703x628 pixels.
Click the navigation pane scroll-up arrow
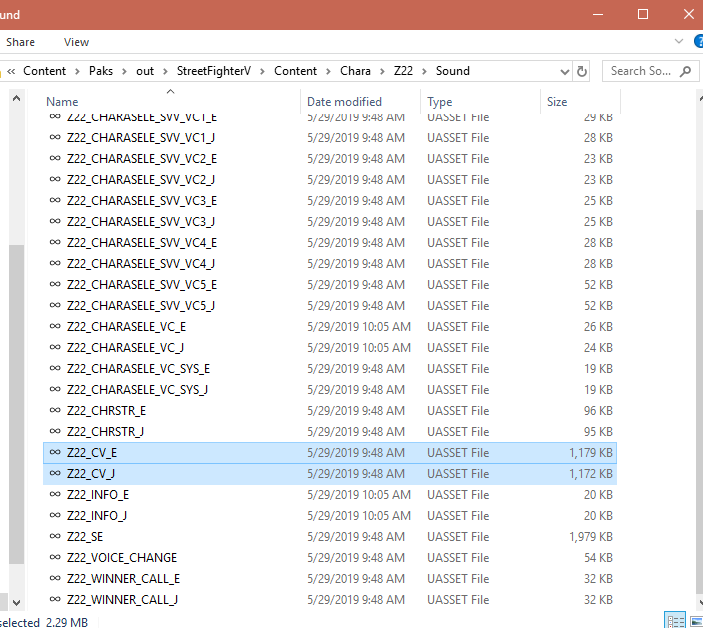tap(17, 98)
